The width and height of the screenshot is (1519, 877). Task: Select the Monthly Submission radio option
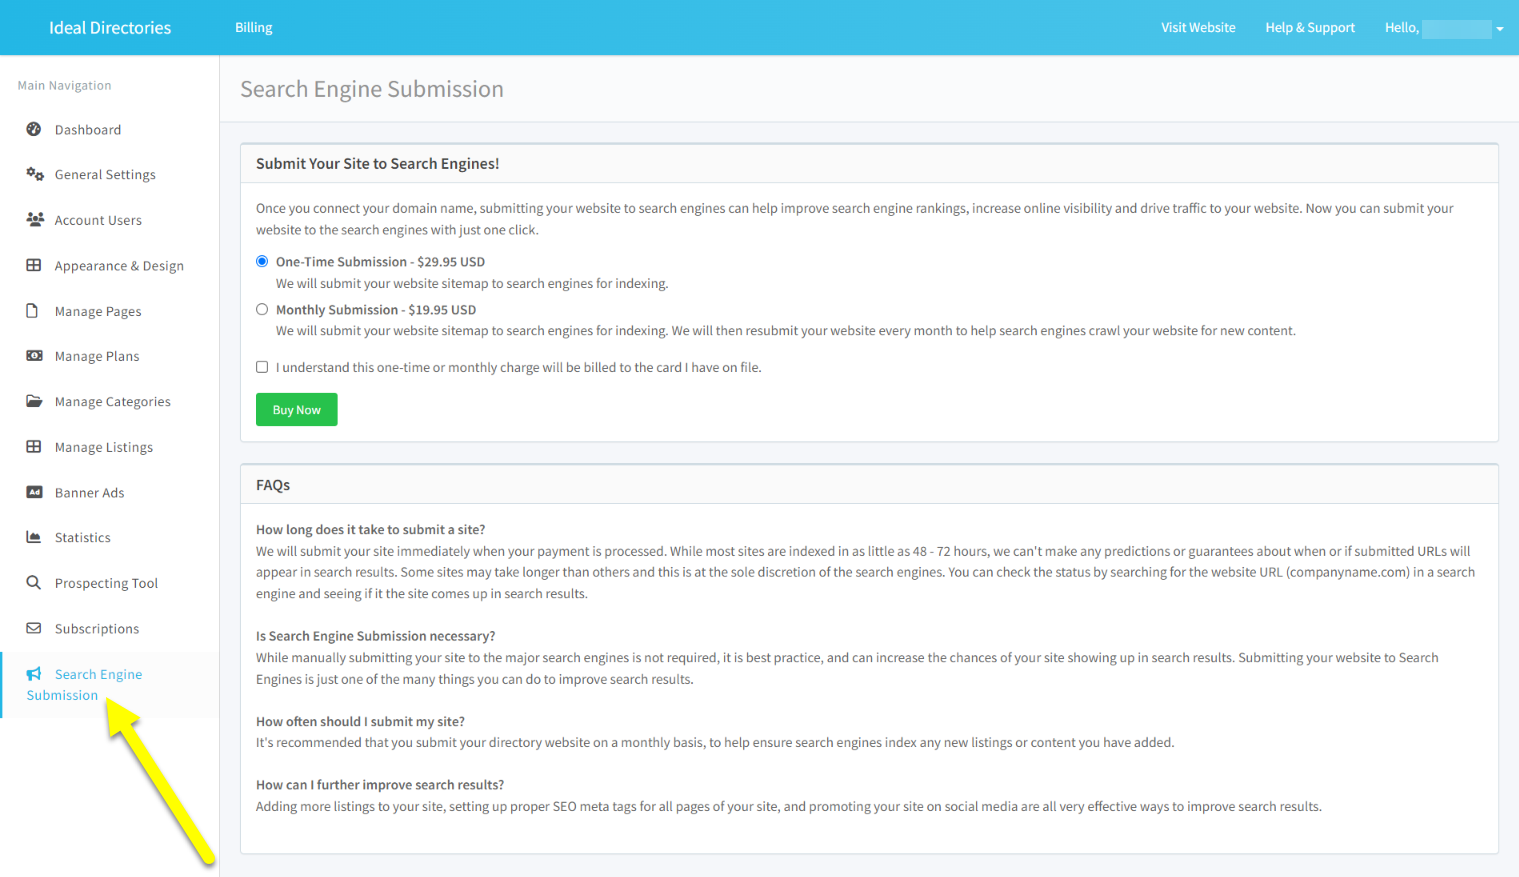(262, 309)
